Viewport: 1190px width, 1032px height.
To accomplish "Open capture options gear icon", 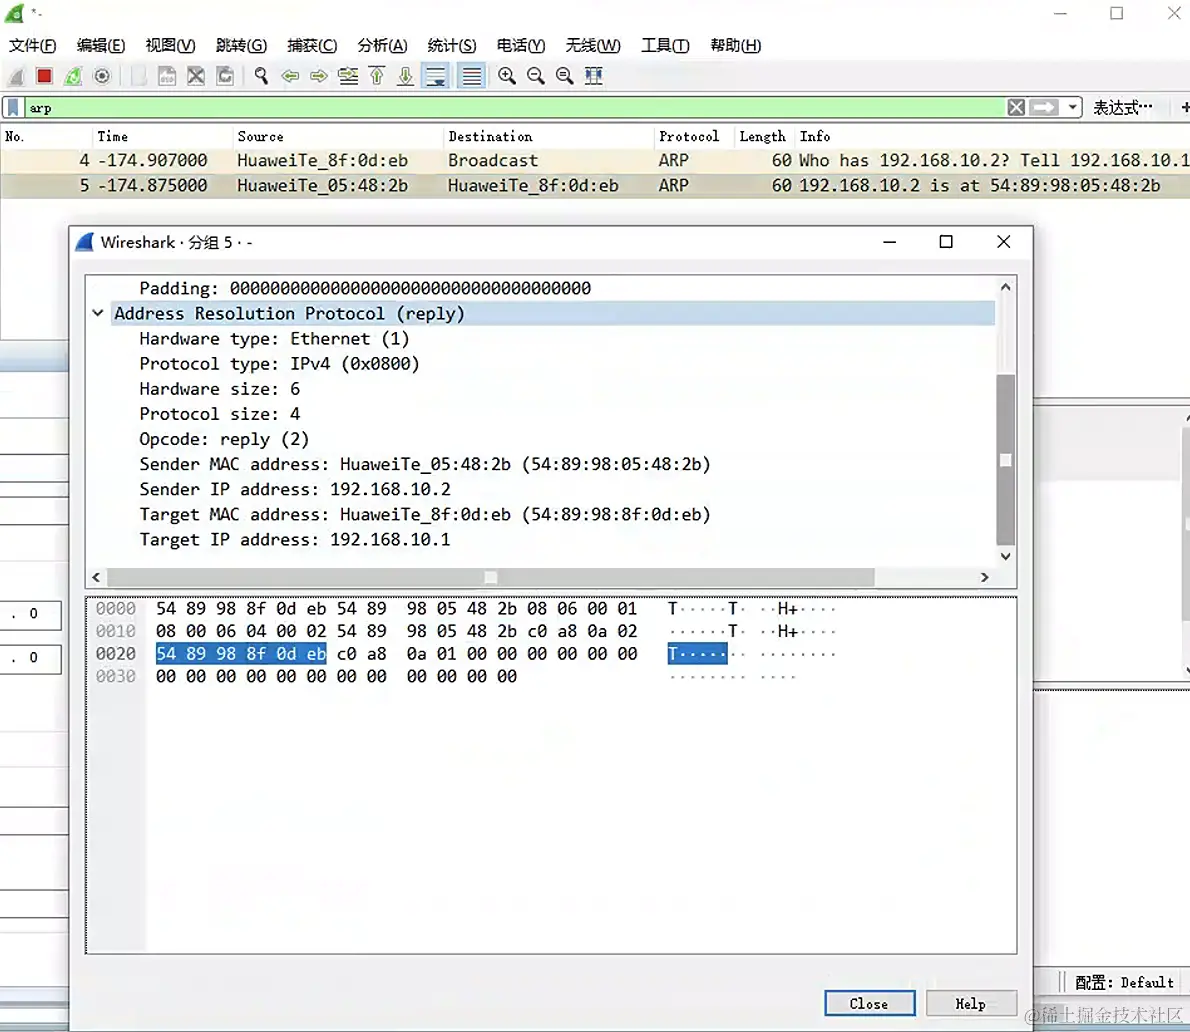I will [102, 76].
